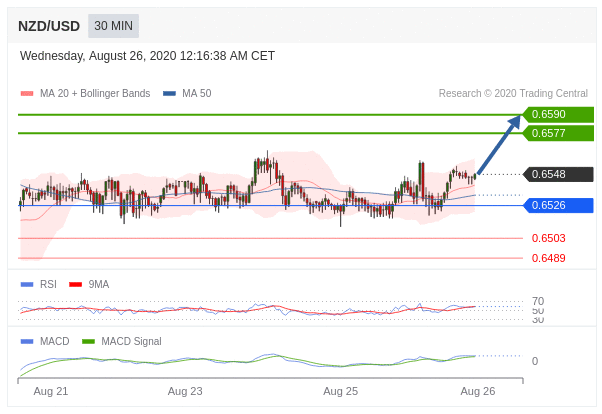The width and height of the screenshot is (602, 414).
Task: Click the MACD zero axis label
Action: pos(535,361)
